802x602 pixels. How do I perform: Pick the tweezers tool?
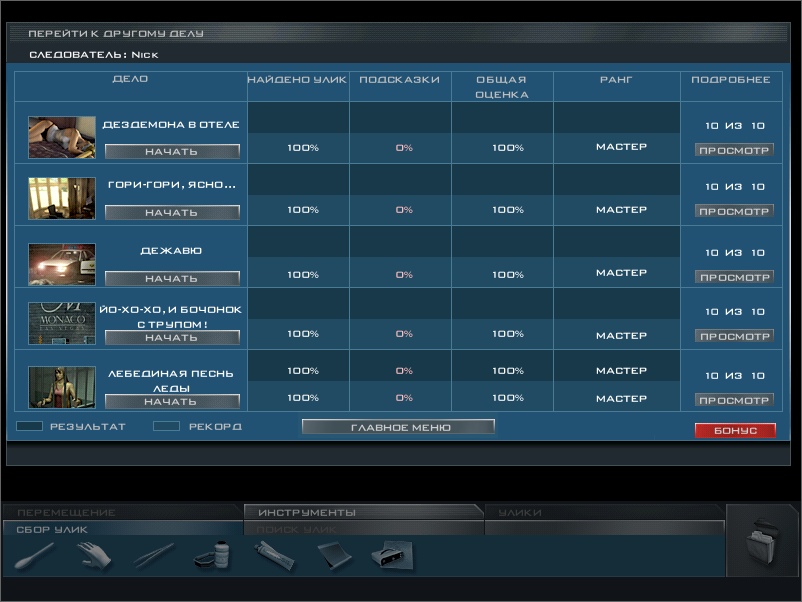[x=153, y=556]
